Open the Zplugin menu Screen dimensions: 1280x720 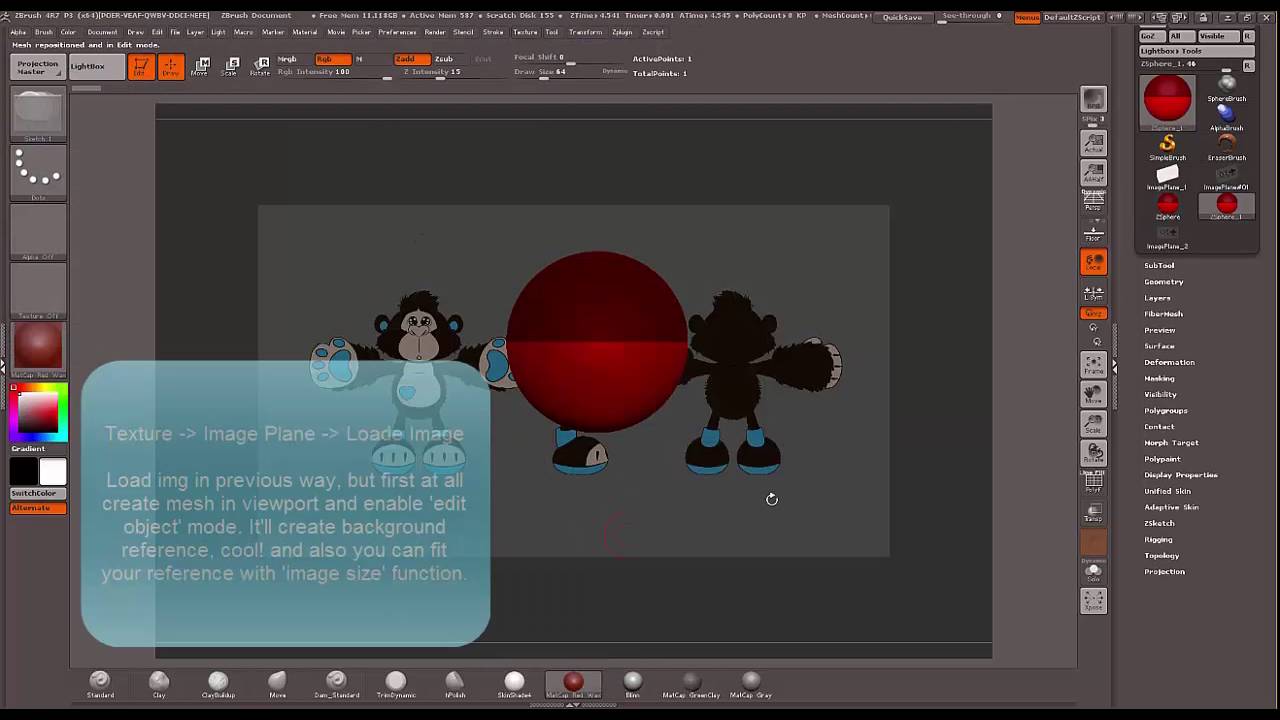tap(622, 32)
